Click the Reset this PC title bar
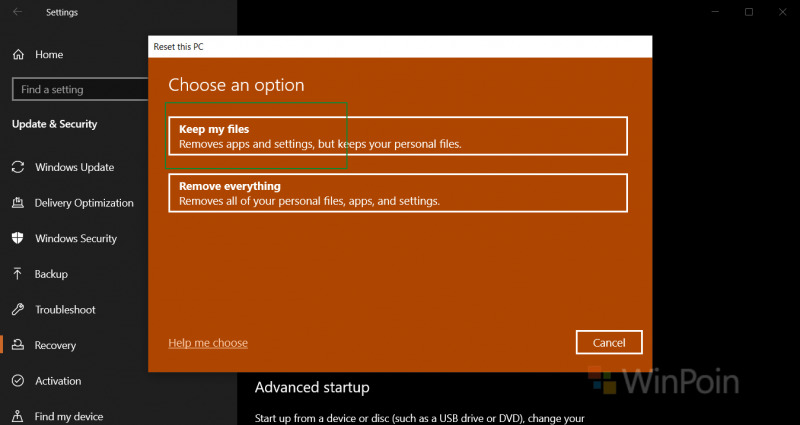 click(400, 46)
